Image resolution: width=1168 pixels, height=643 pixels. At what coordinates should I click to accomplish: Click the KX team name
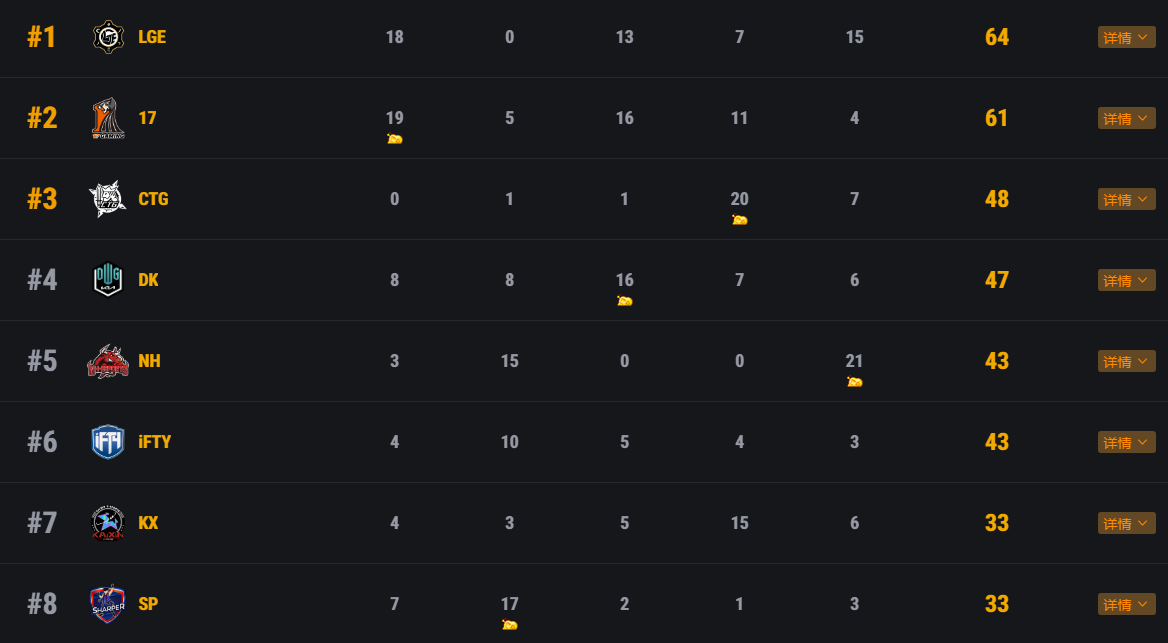(x=148, y=523)
